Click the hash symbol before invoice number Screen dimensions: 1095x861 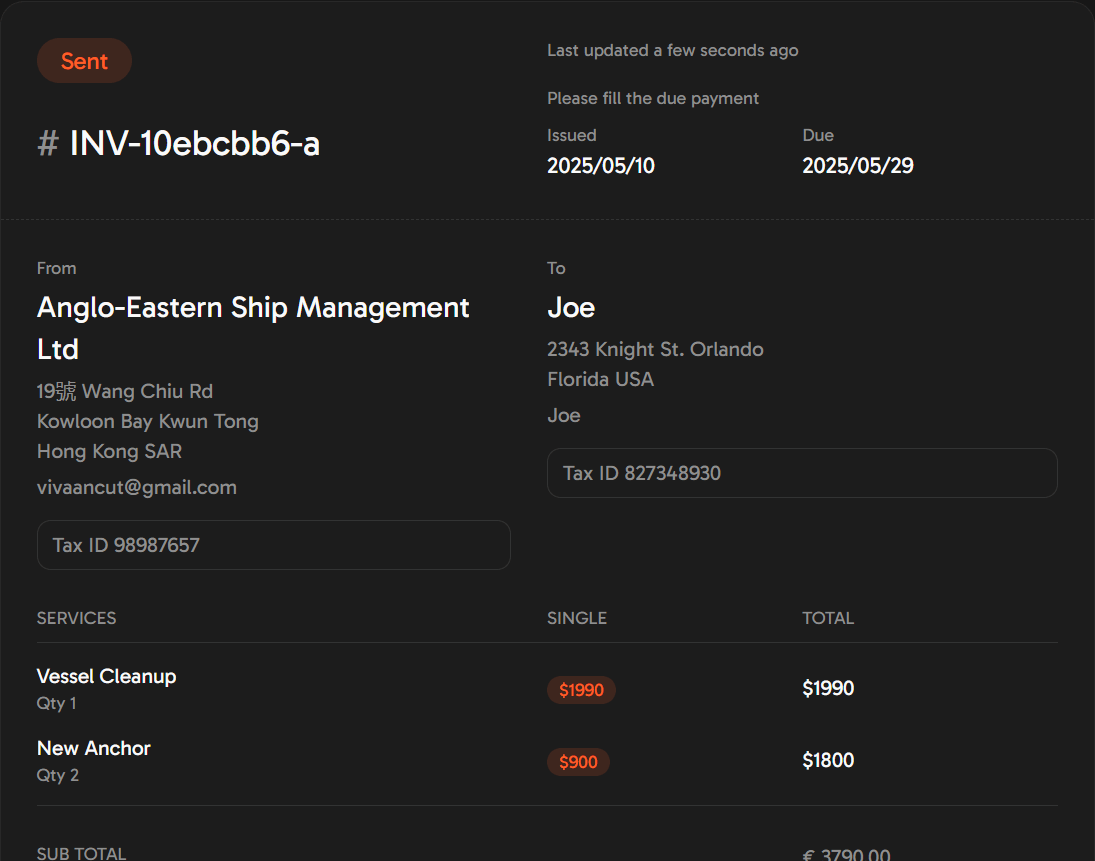(47, 144)
